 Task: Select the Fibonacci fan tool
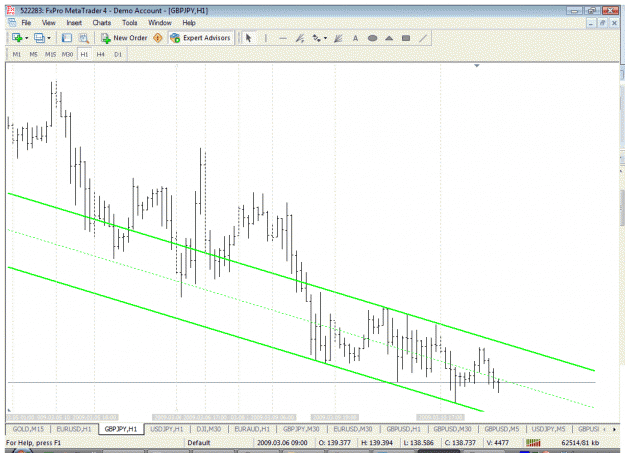point(338,38)
